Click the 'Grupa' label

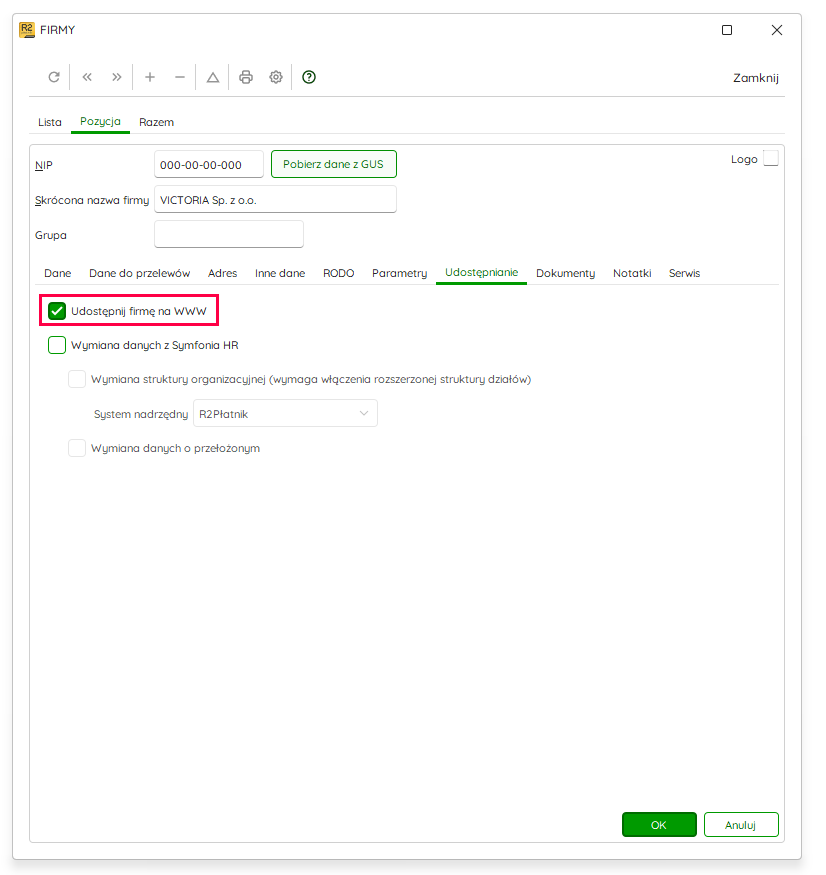pos(51,235)
